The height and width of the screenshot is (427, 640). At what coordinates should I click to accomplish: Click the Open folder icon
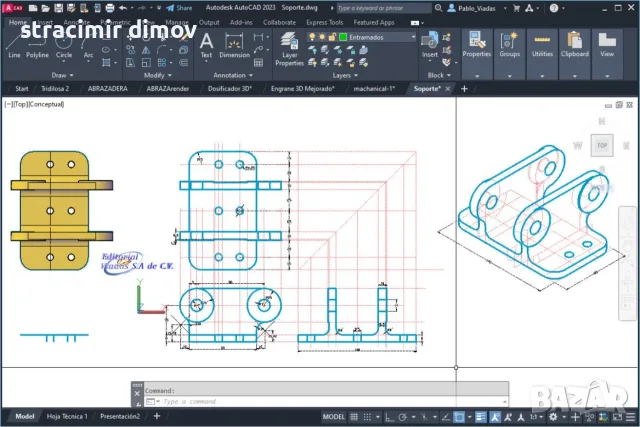[45, 8]
